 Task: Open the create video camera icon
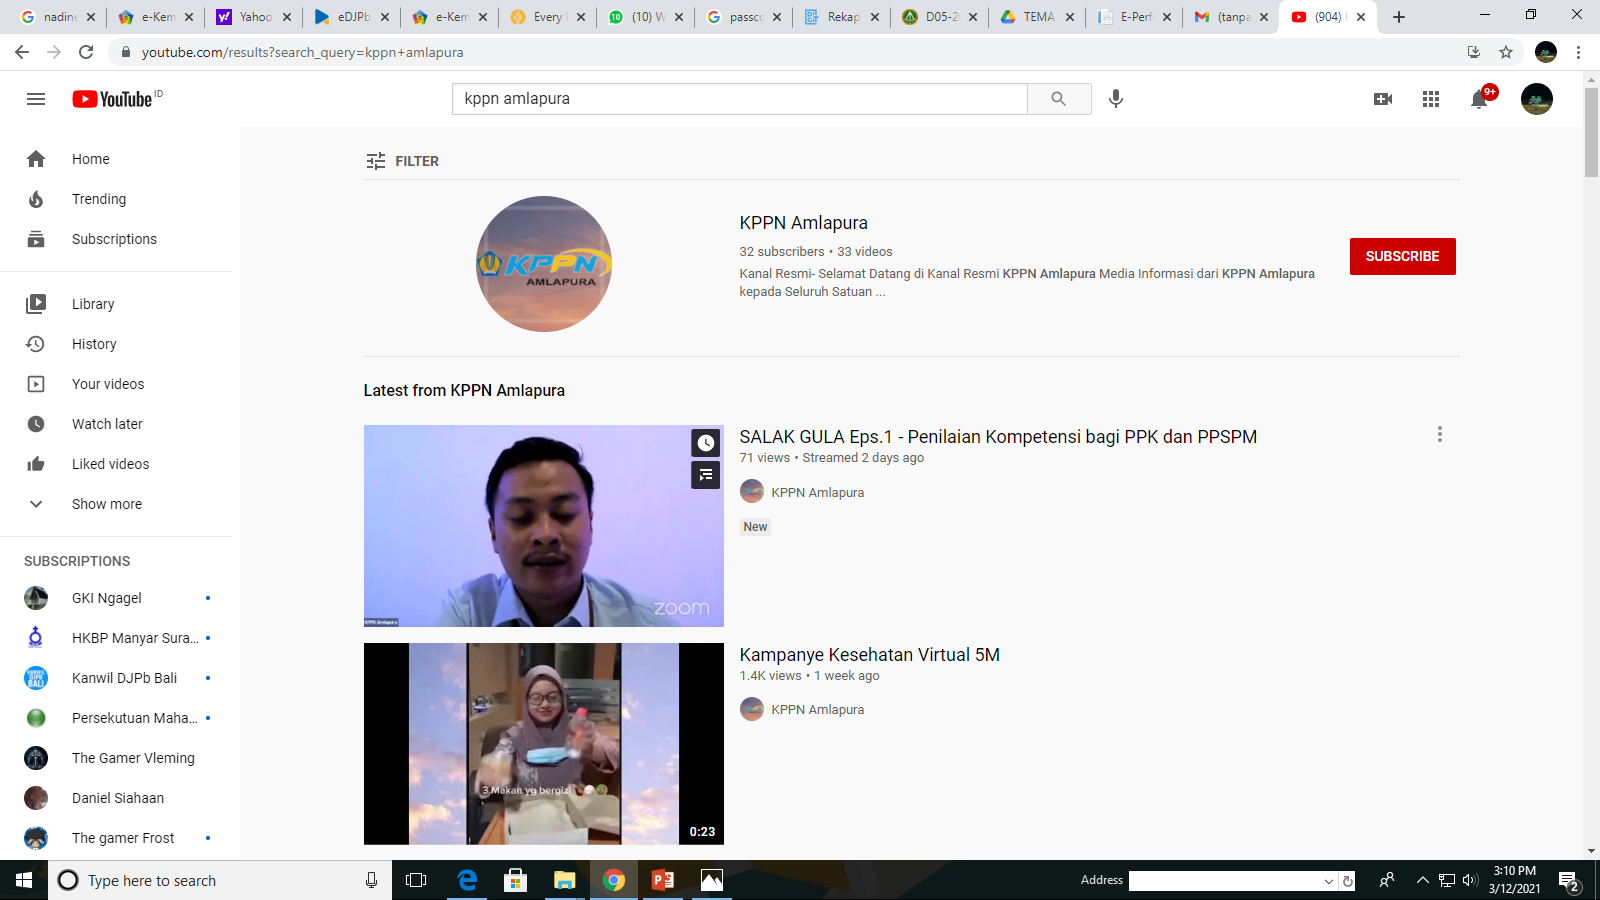(1383, 99)
